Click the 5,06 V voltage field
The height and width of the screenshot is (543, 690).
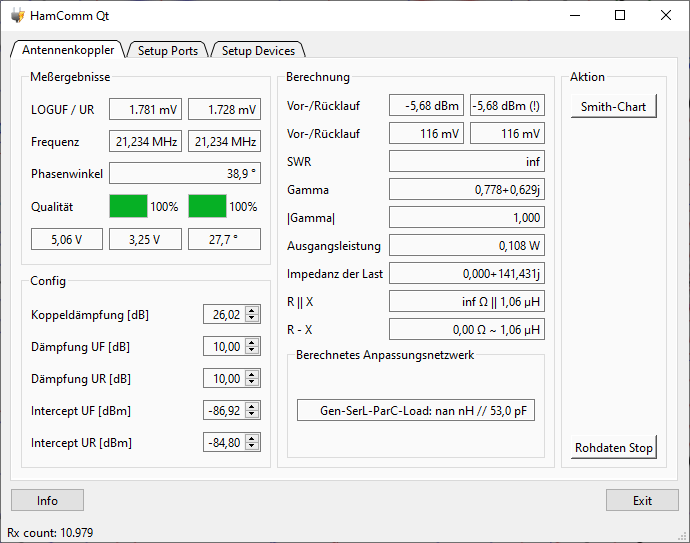coord(67,239)
